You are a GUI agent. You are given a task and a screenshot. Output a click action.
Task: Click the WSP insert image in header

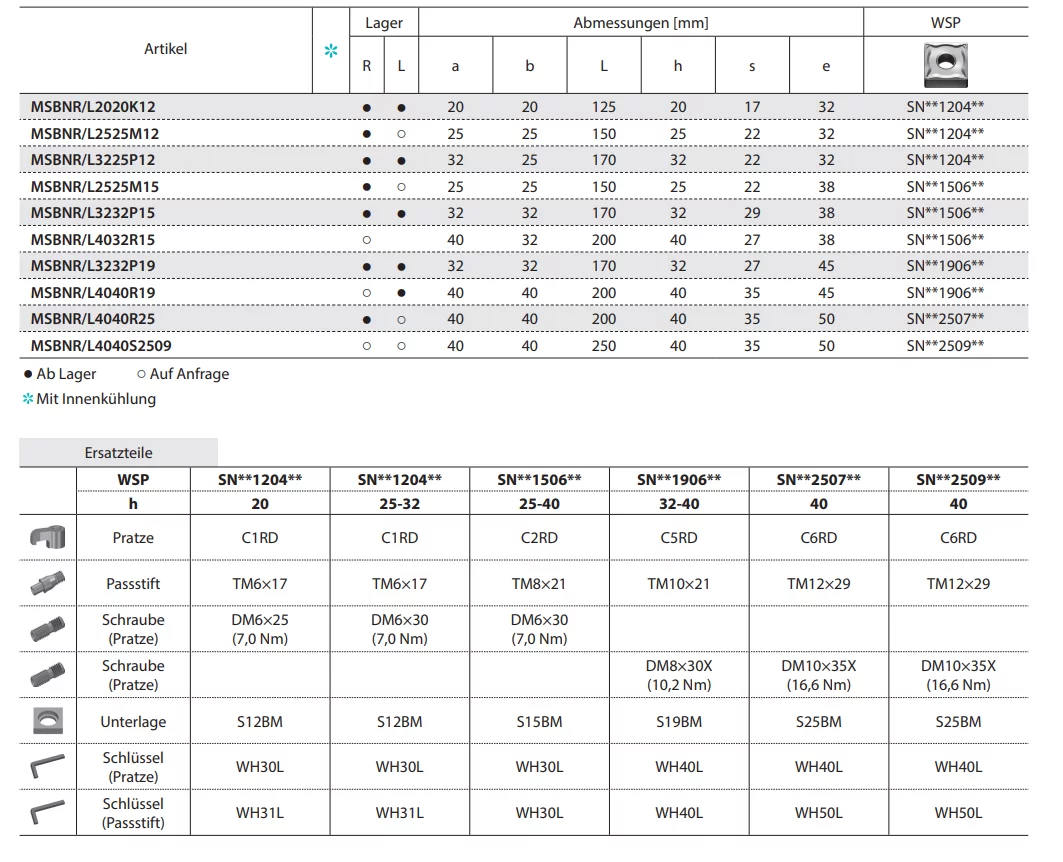(945, 65)
